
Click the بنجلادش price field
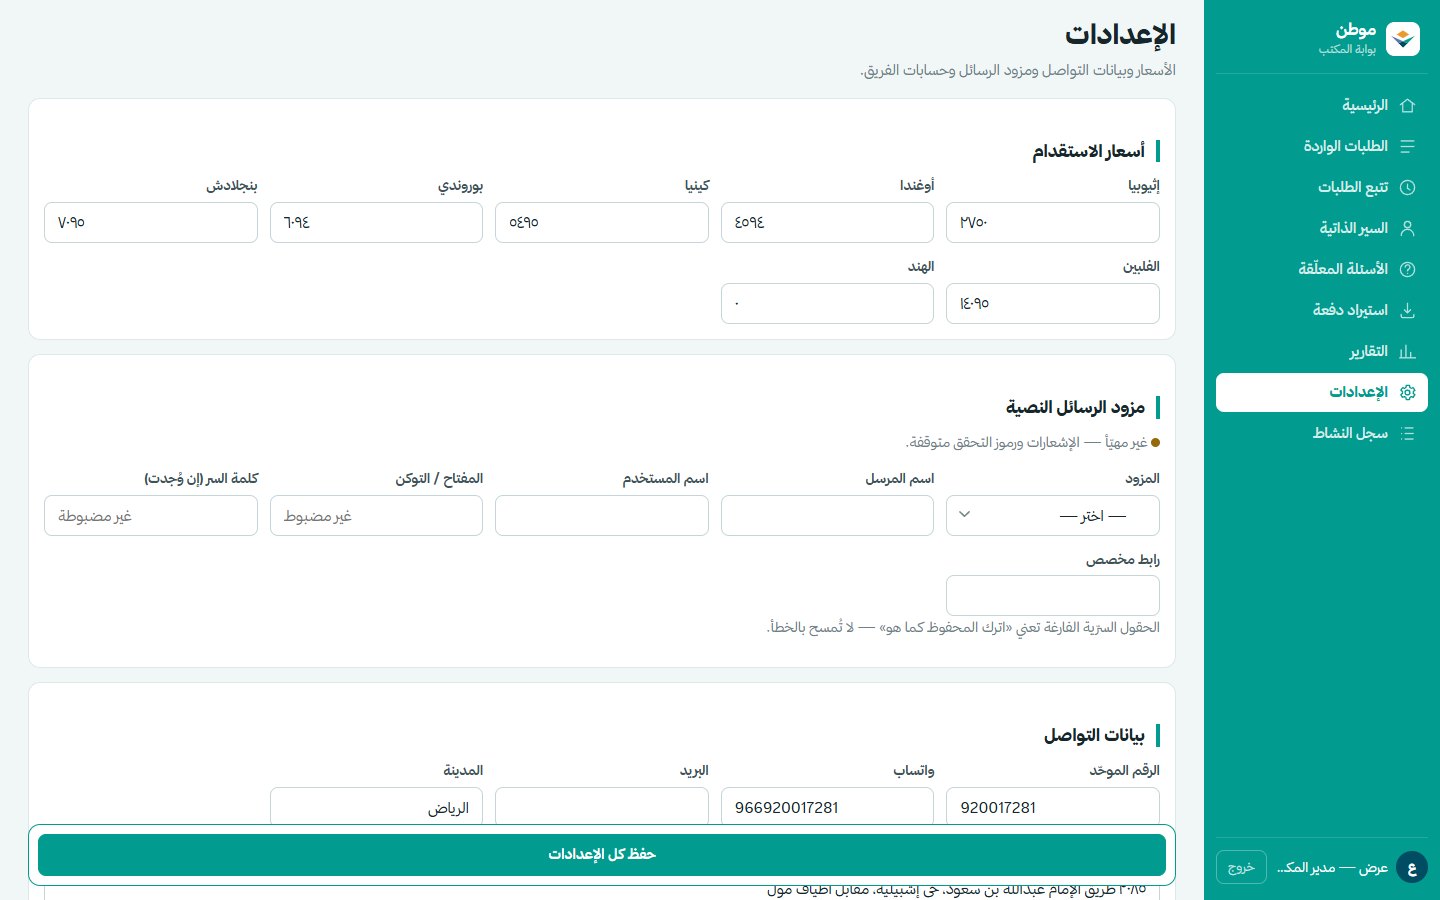[151, 222]
